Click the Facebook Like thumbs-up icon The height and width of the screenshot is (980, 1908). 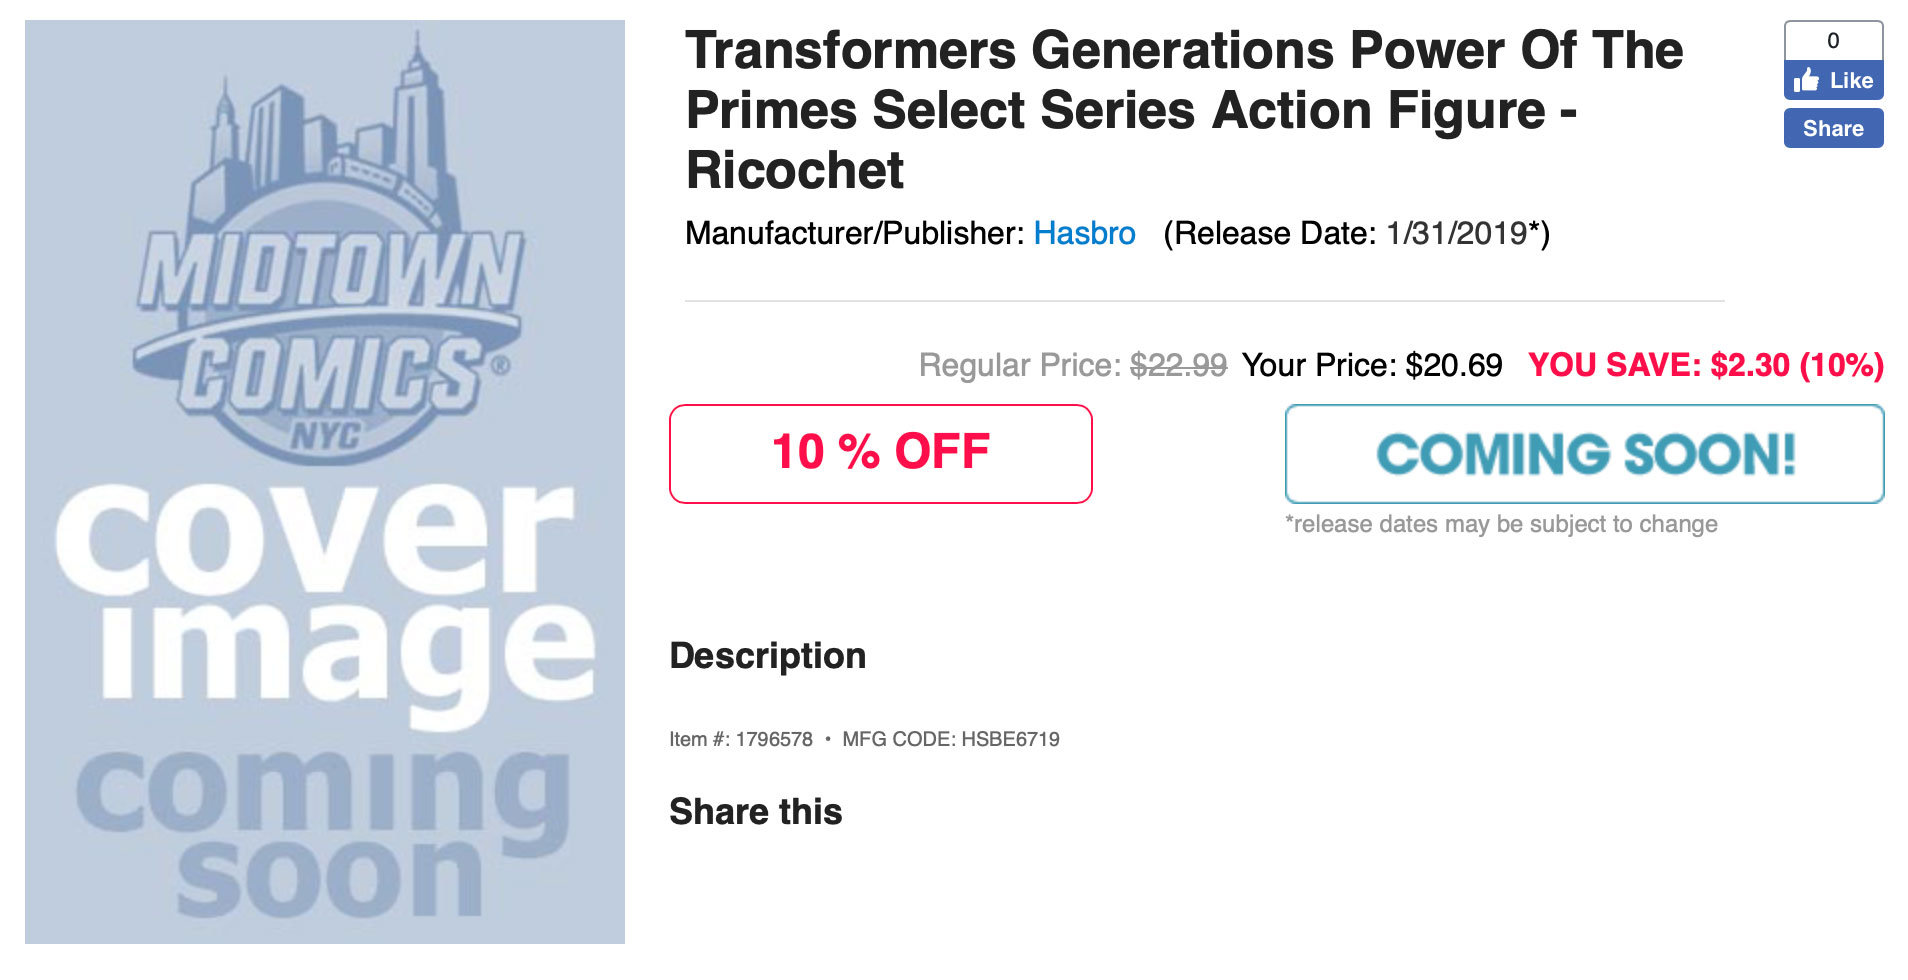pyautogui.click(x=1806, y=80)
